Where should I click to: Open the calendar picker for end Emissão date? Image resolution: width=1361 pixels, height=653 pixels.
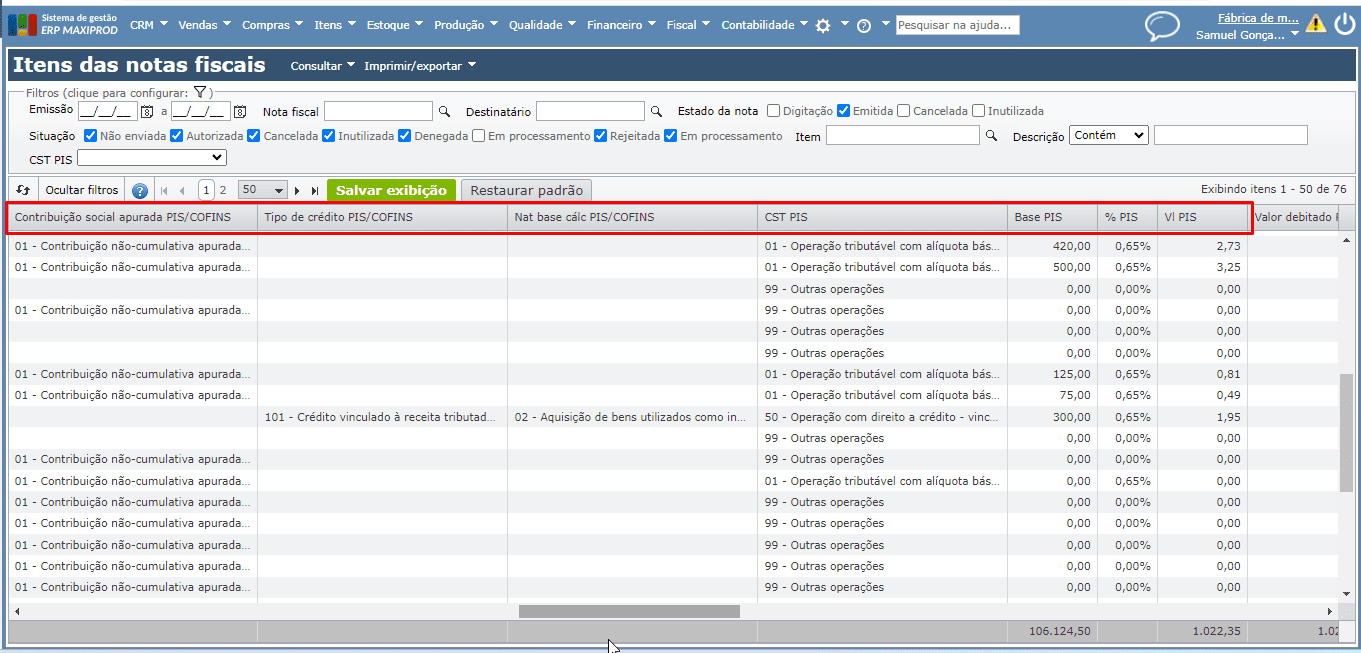[240, 111]
